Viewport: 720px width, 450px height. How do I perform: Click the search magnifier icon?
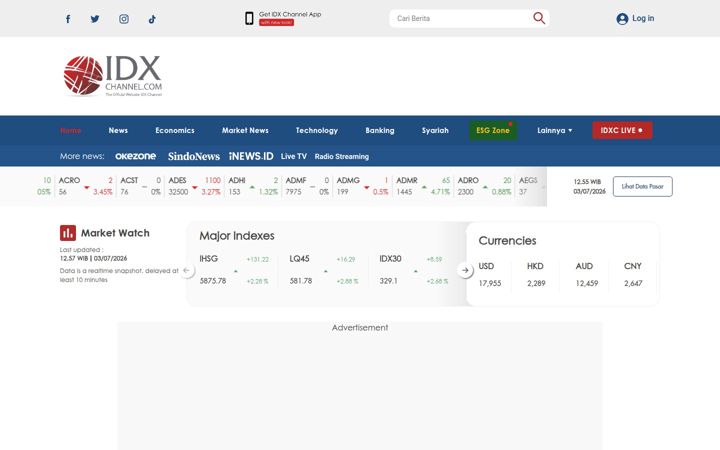539,18
